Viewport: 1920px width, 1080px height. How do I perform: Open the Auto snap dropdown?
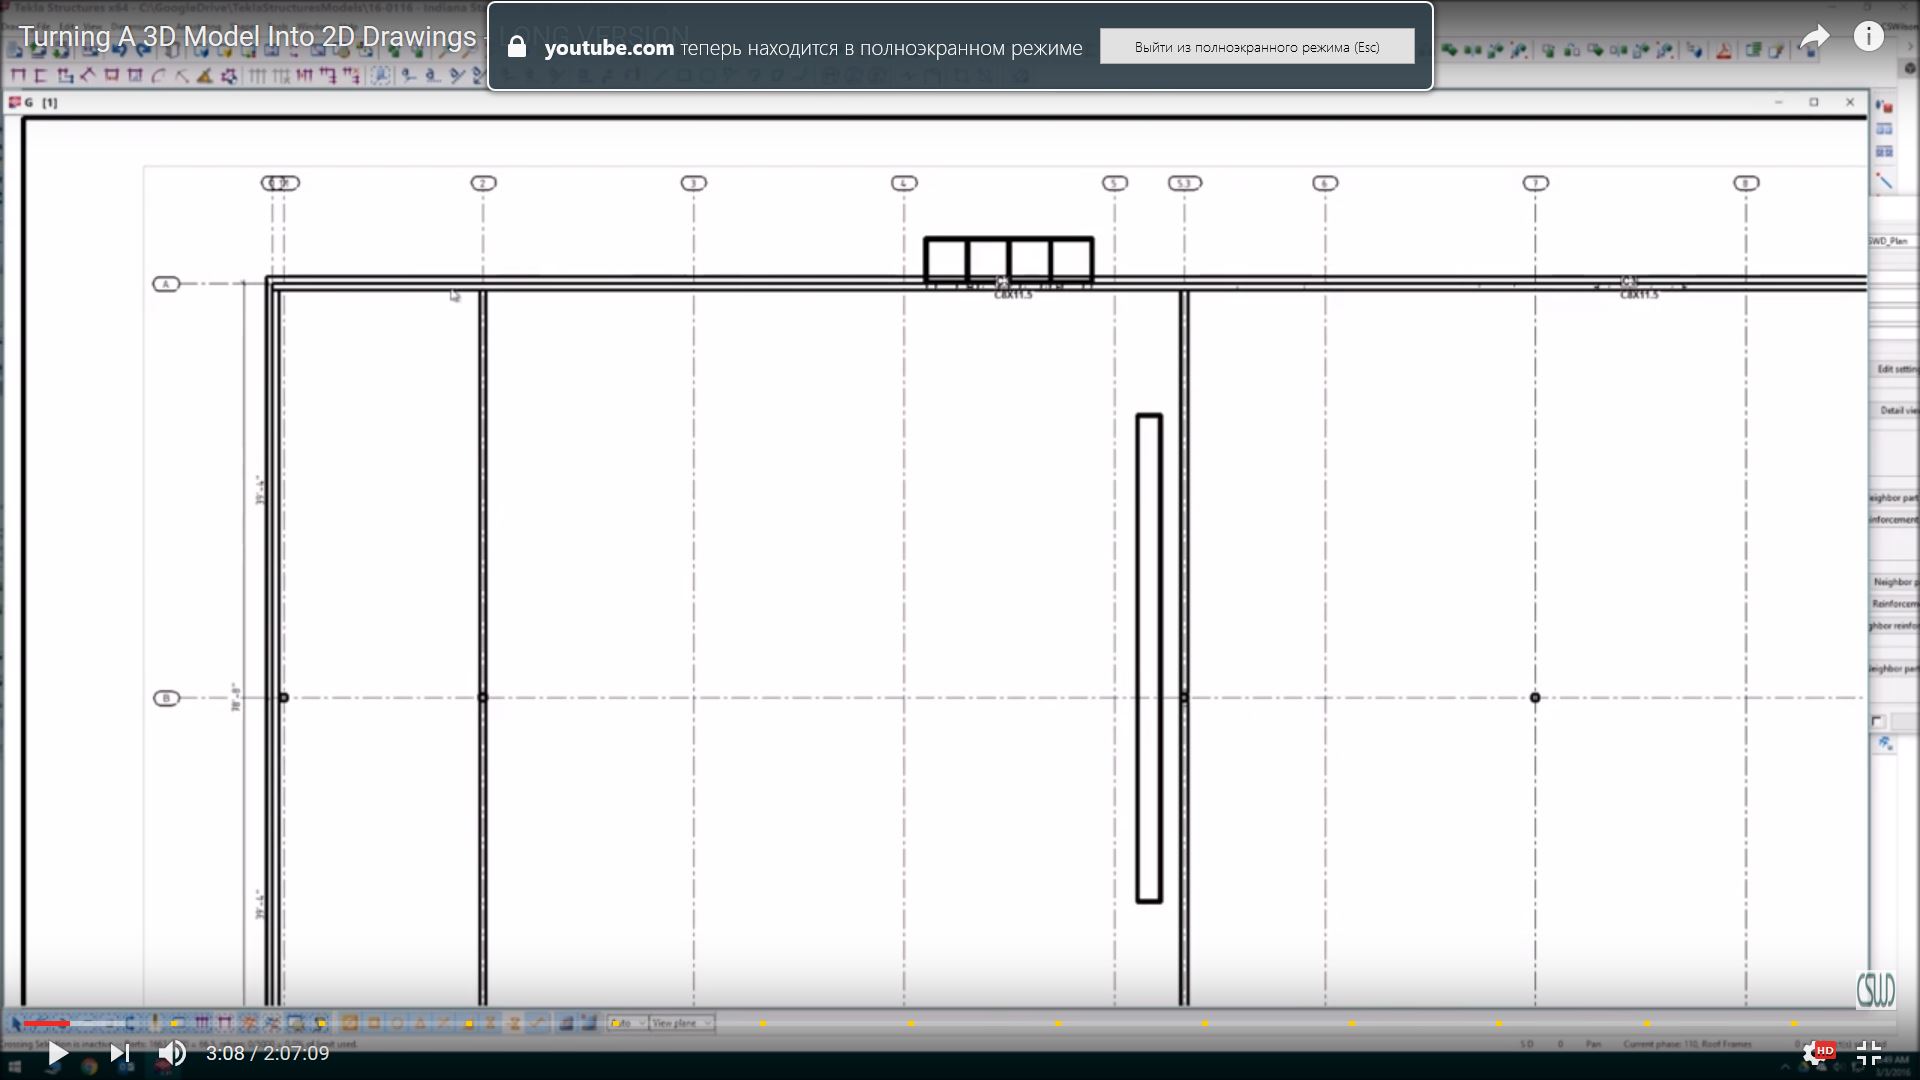627,1023
